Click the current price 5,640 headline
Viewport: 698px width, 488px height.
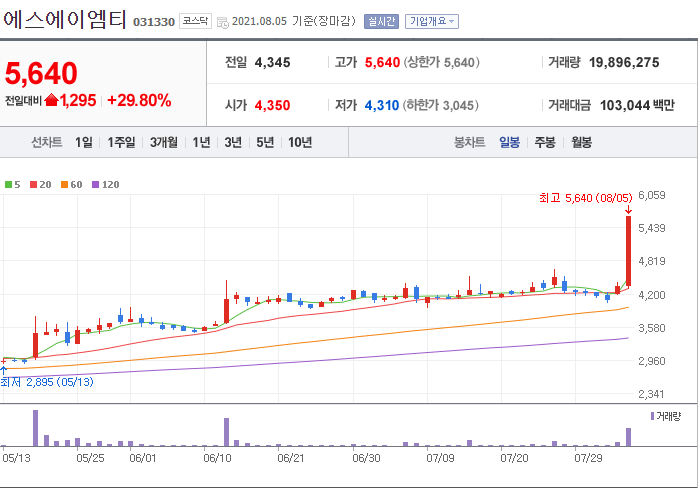[41, 73]
